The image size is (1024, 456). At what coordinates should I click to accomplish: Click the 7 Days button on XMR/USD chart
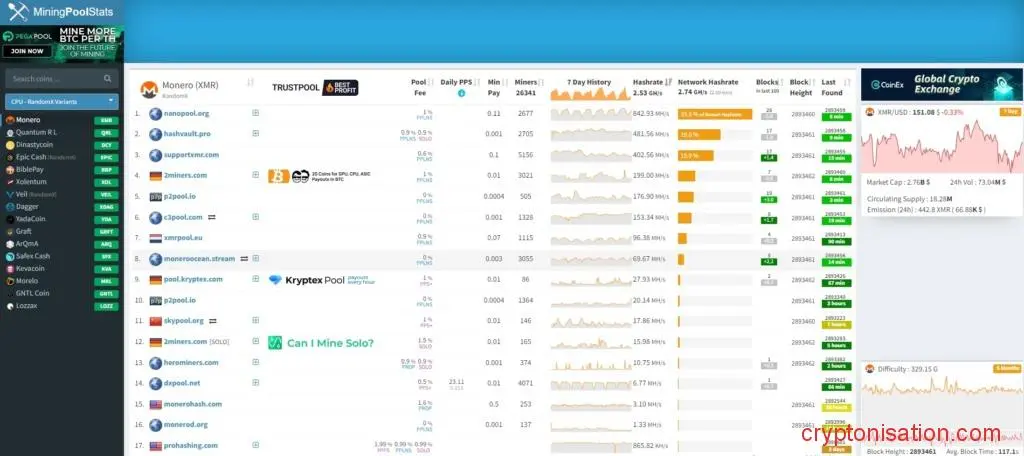click(1009, 112)
